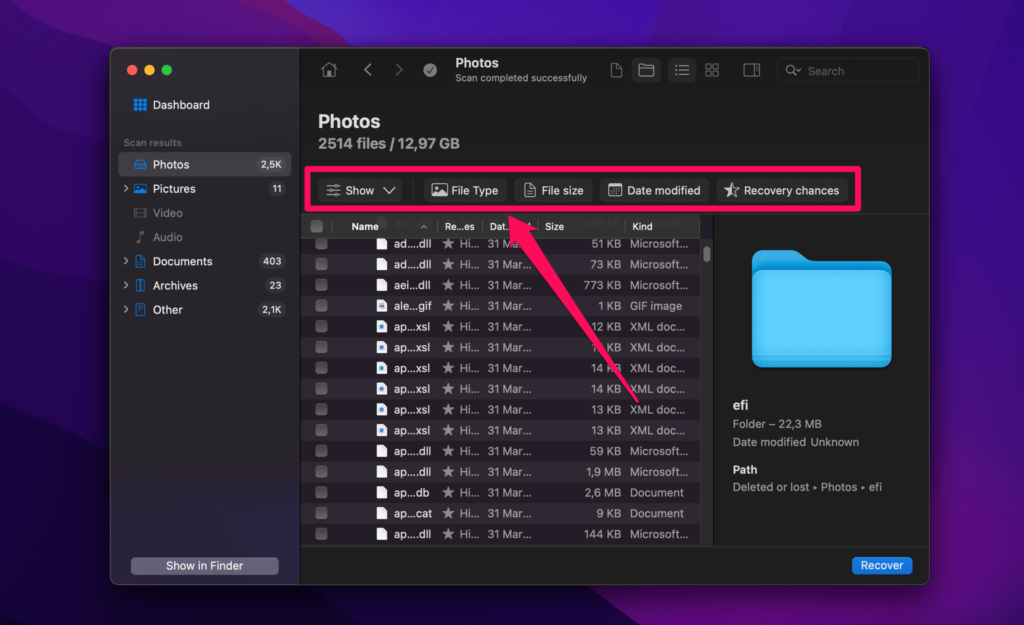Click Show in Finder button

click(204, 566)
